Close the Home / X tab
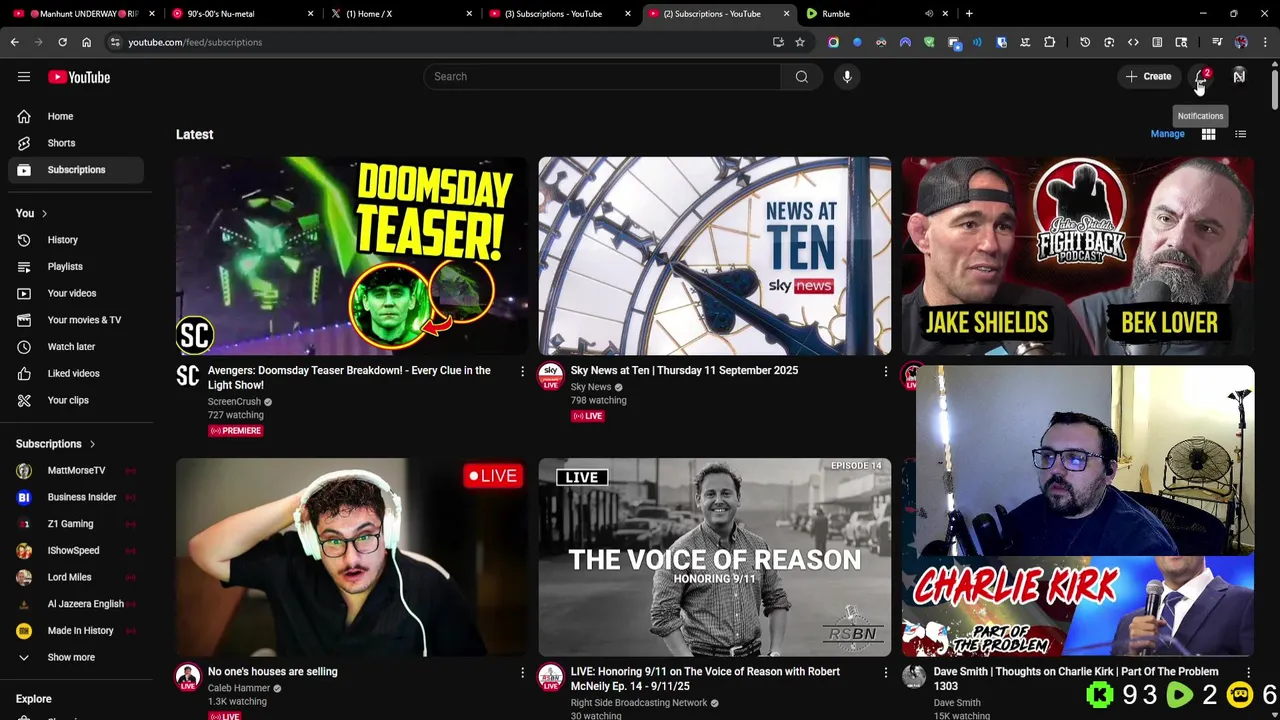The height and width of the screenshot is (720, 1280). [x=469, y=14]
